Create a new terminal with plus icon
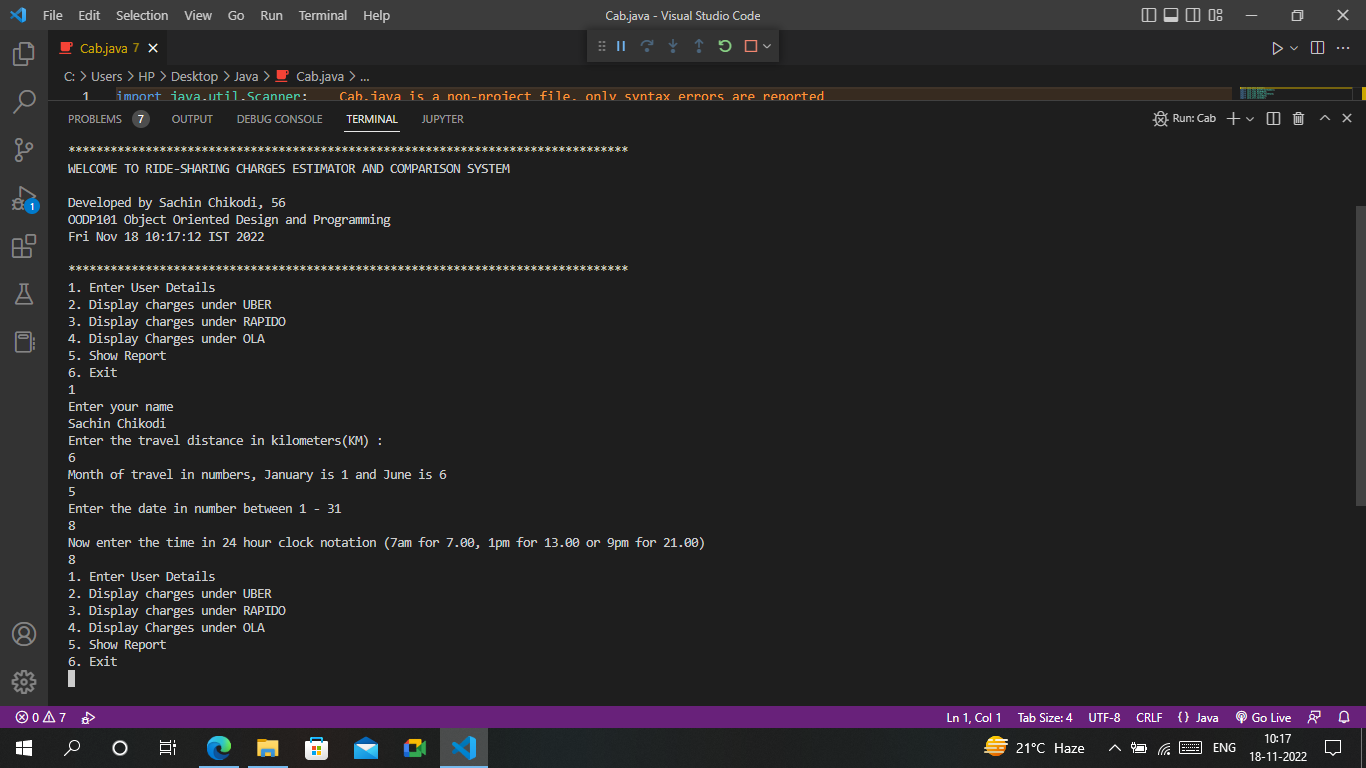The height and width of the screenshot is (768, 1366). pos(1233,118)
